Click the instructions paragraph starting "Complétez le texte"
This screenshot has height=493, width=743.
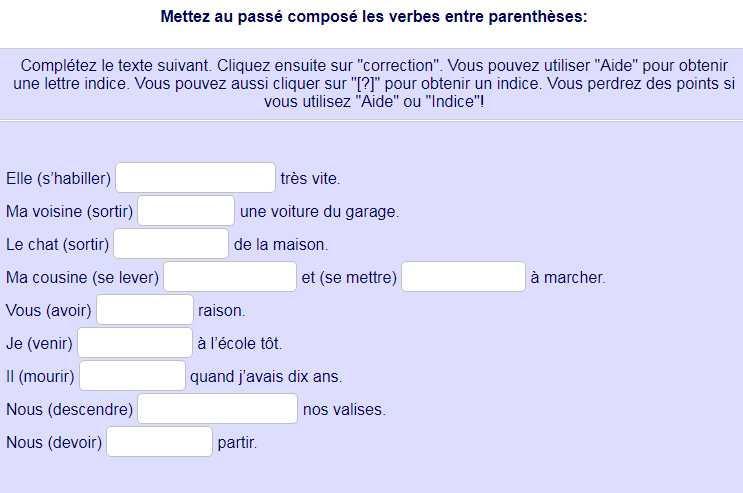[374, 83]
